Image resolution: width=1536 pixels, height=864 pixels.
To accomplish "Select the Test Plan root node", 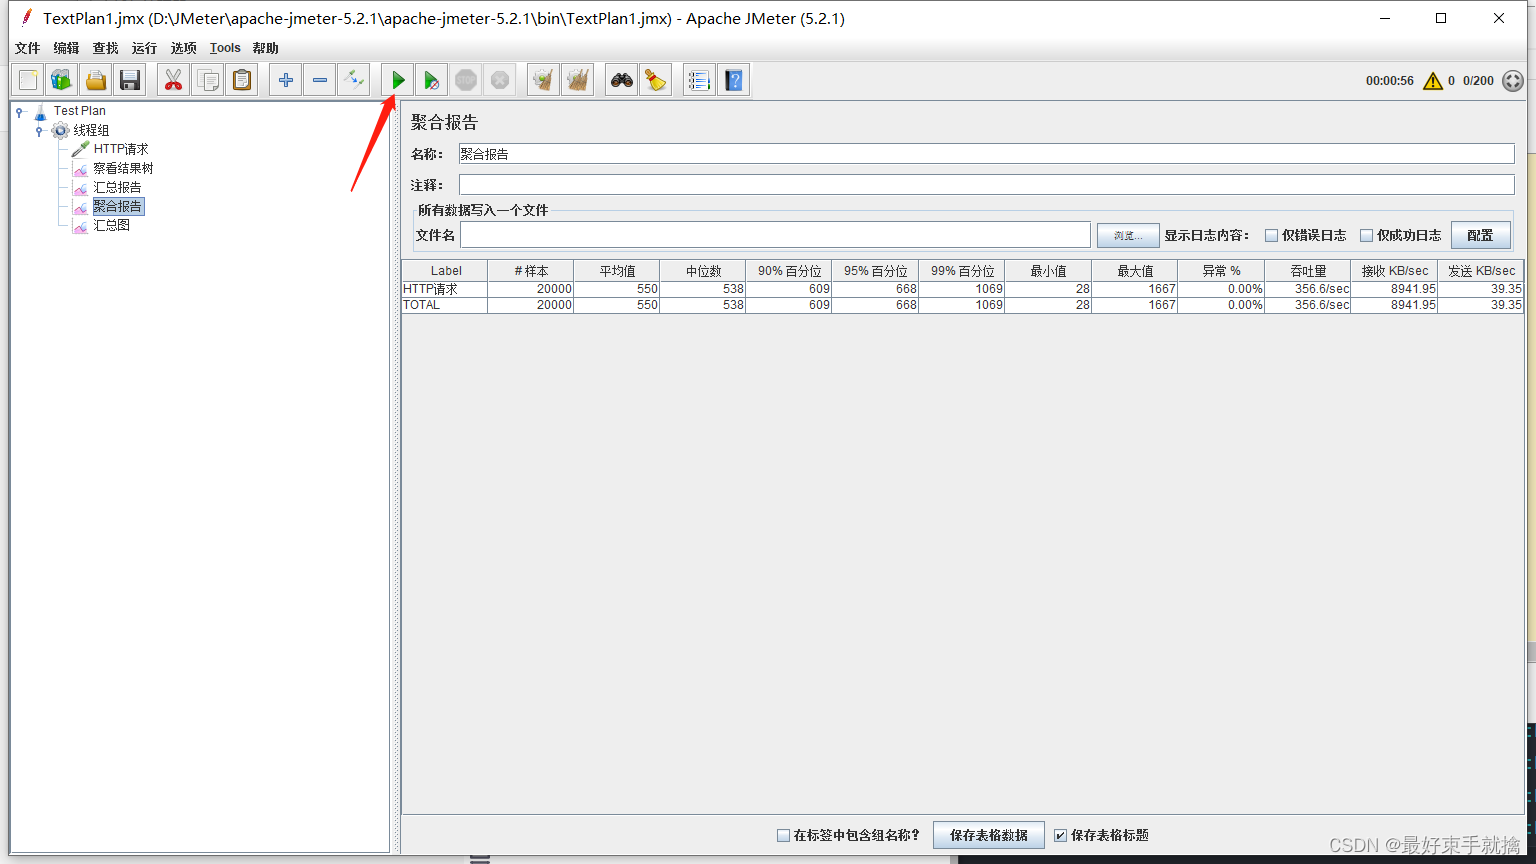I will (x=79, y=111).
